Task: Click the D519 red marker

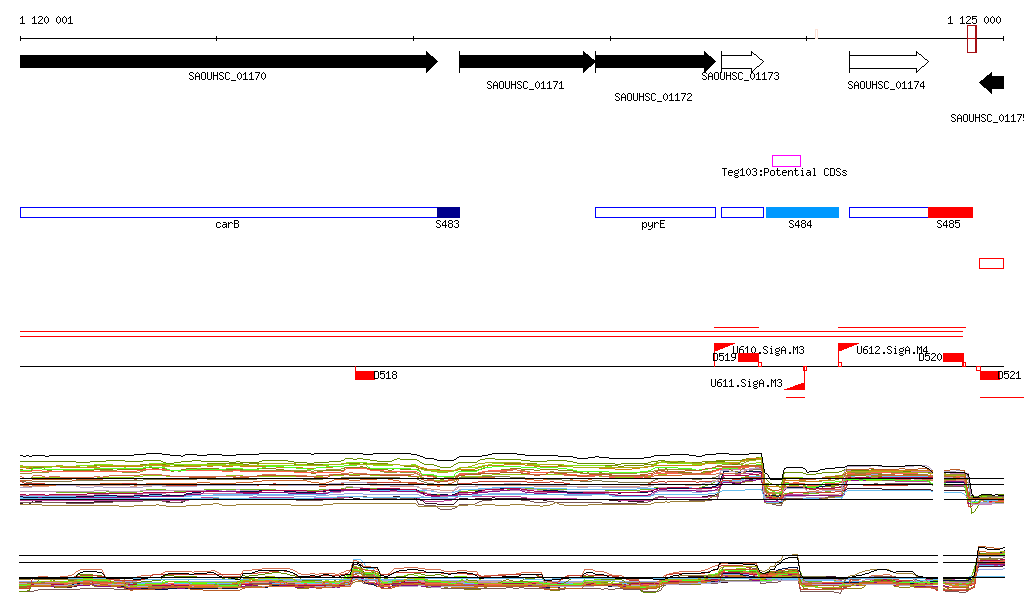Action: 748,358
